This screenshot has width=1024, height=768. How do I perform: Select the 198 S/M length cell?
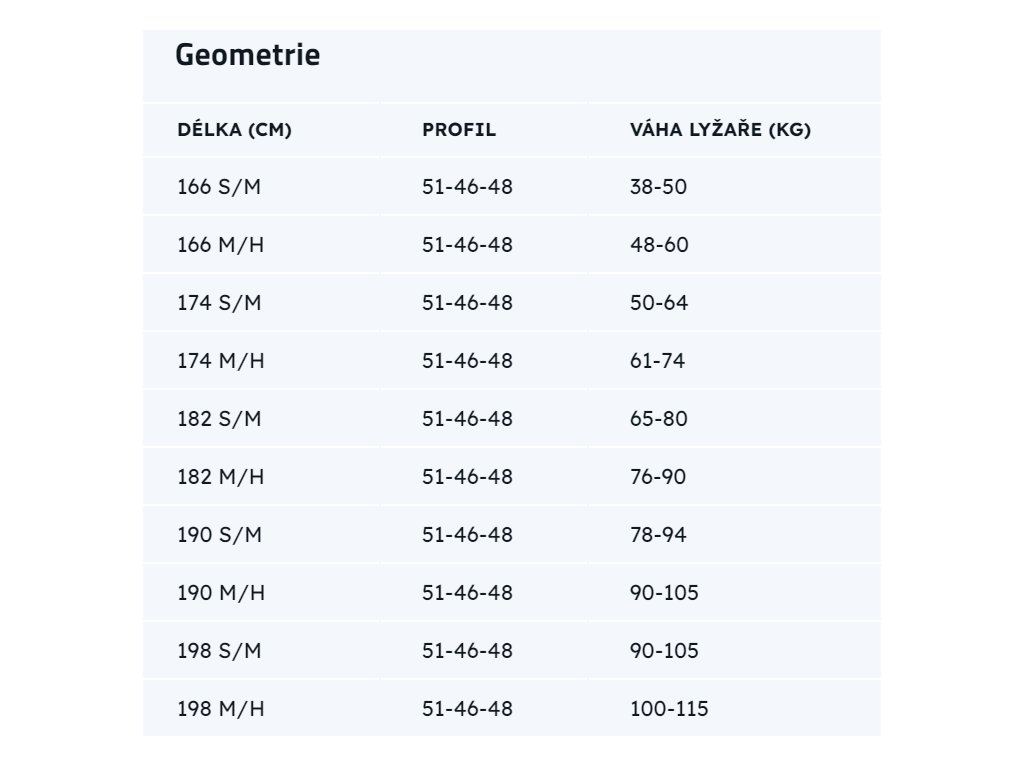pos(219,651)
